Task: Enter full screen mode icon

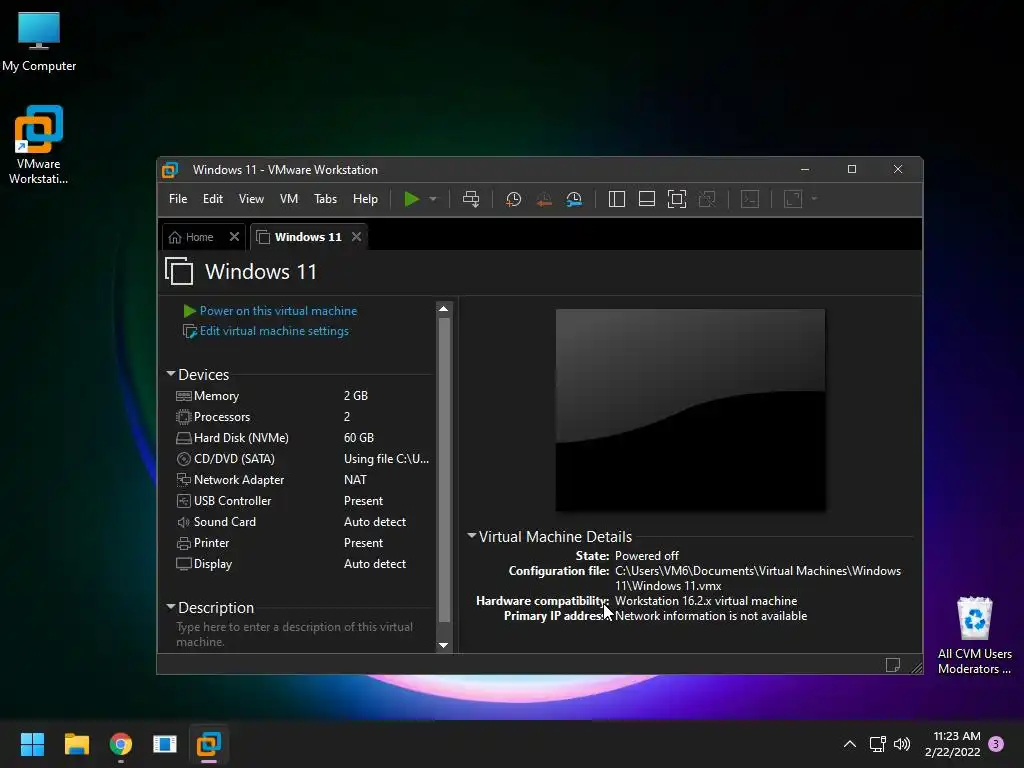Action: pos(677,199)
